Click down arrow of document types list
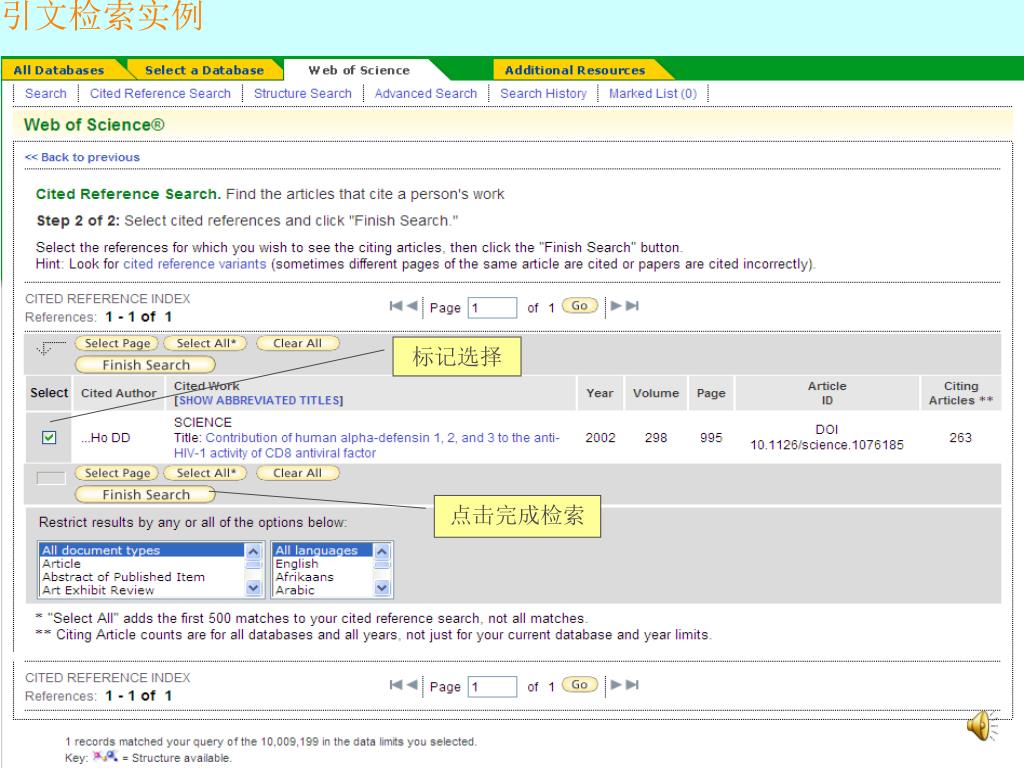Screen dimensions: 1024x768 click(x=253, y=588)
